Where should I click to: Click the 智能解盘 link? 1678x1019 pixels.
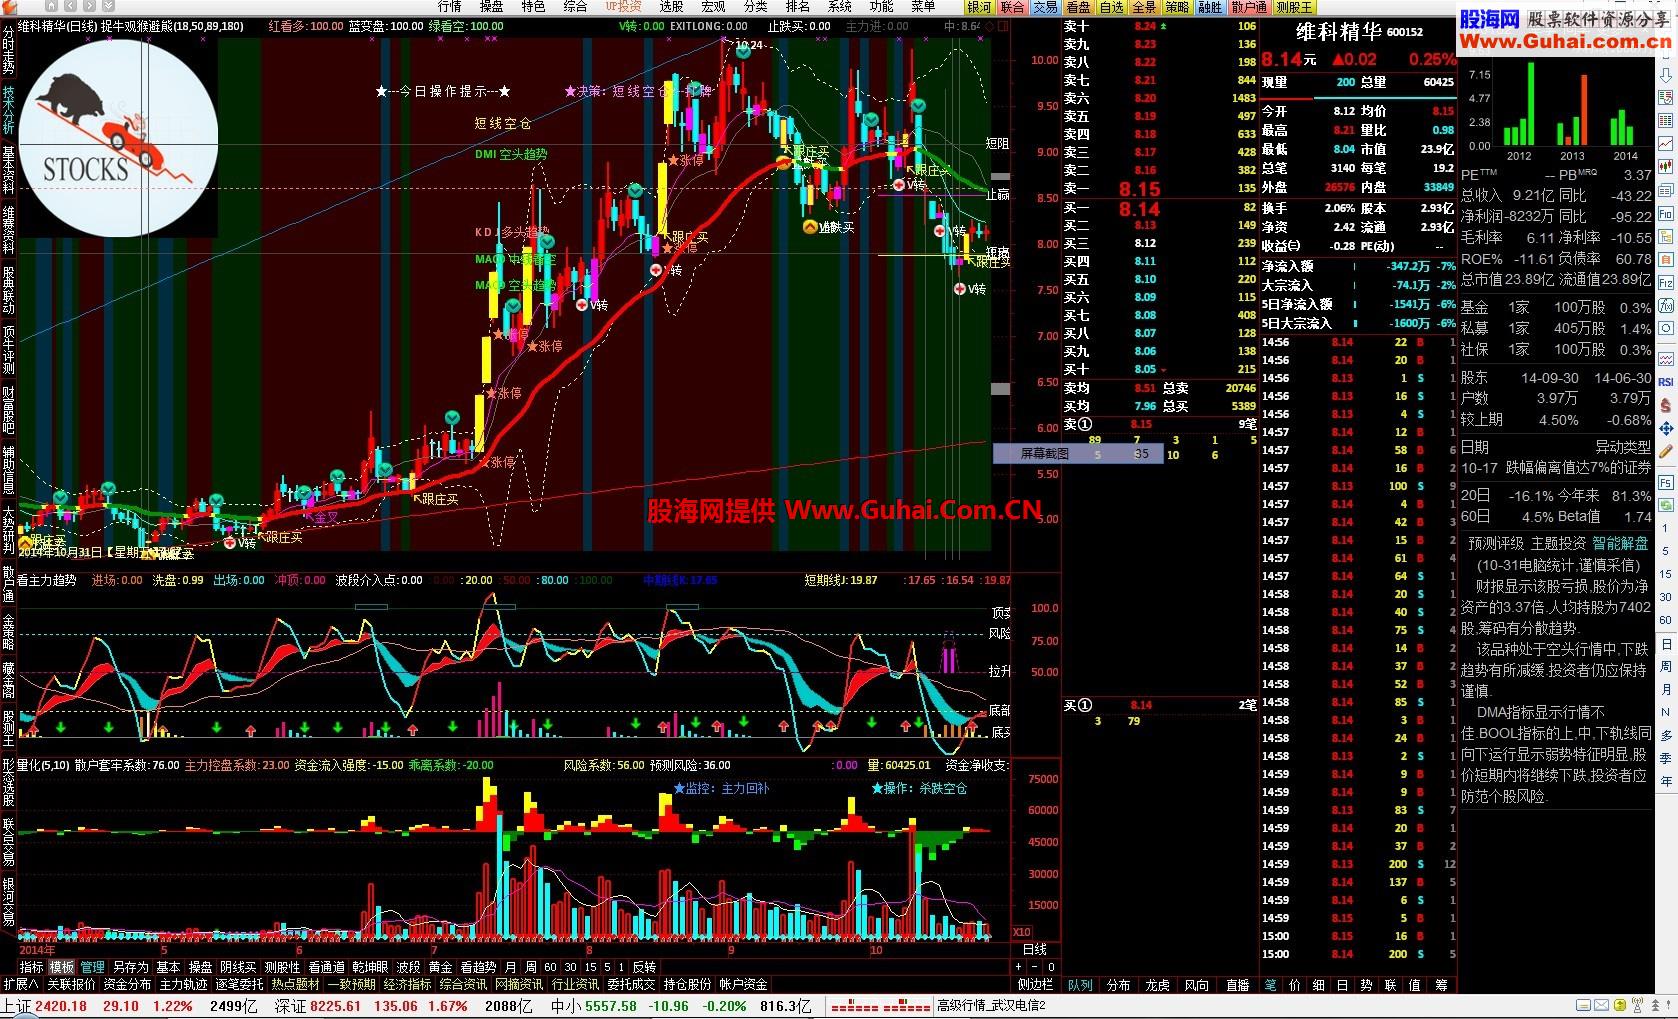[1620, 543]
